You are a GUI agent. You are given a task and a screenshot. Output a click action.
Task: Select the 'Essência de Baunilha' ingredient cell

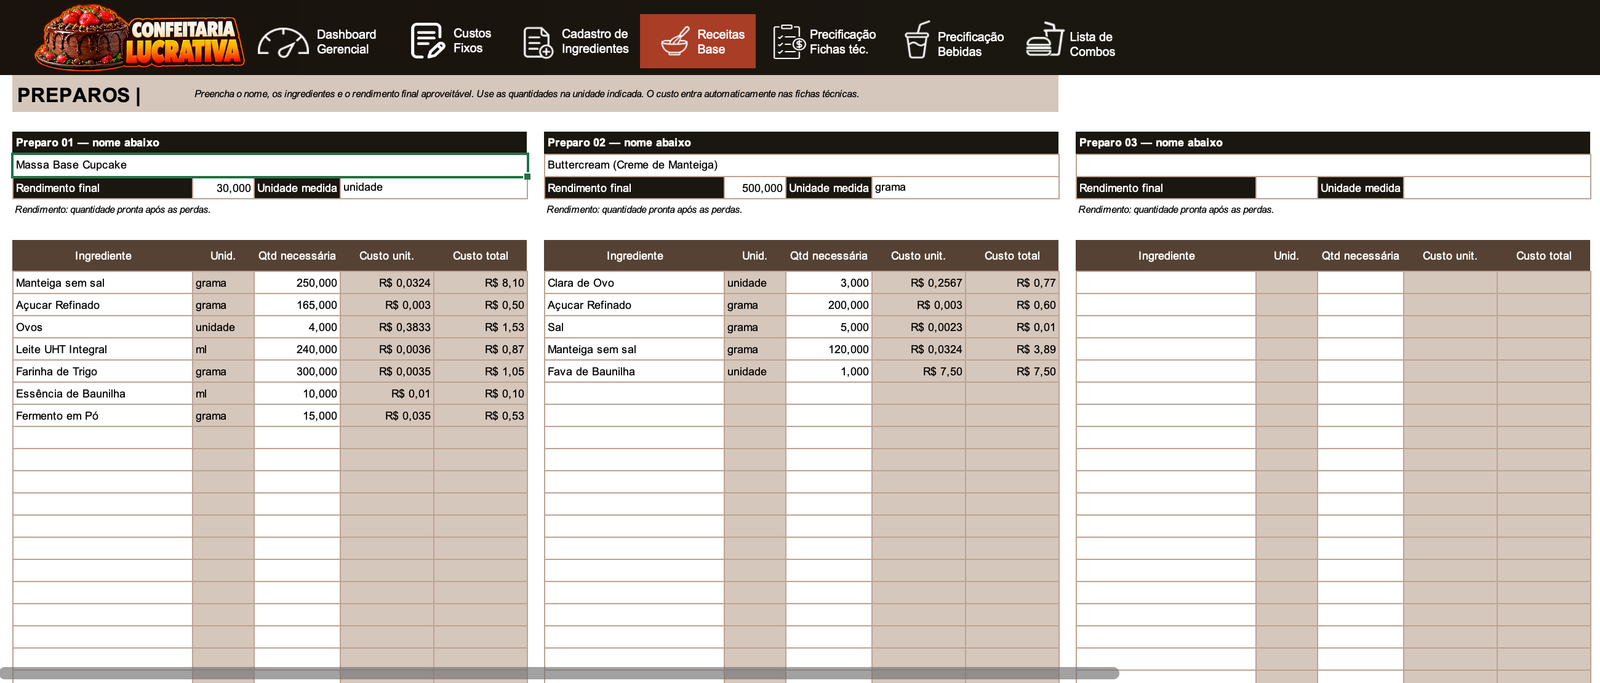102,393
